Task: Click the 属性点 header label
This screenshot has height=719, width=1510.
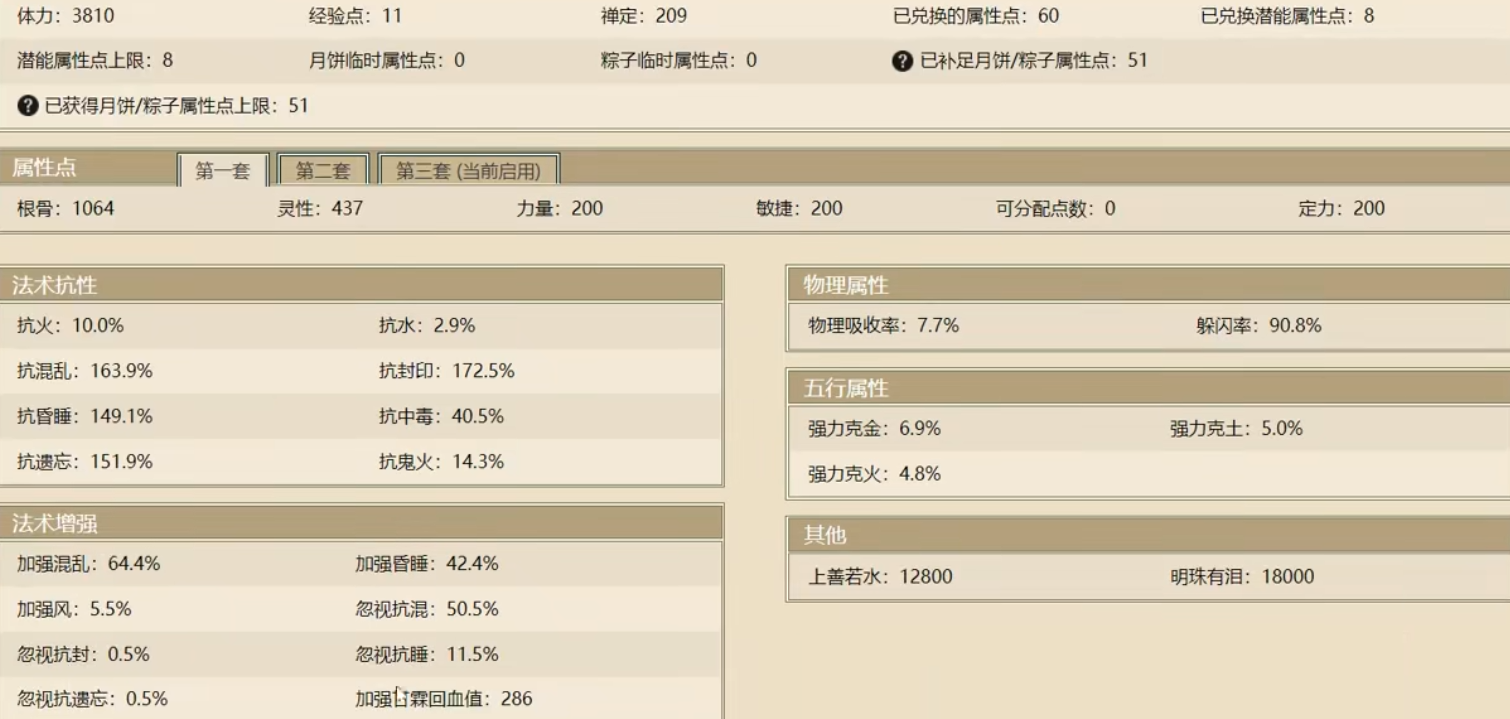Action: pos(45,168)
